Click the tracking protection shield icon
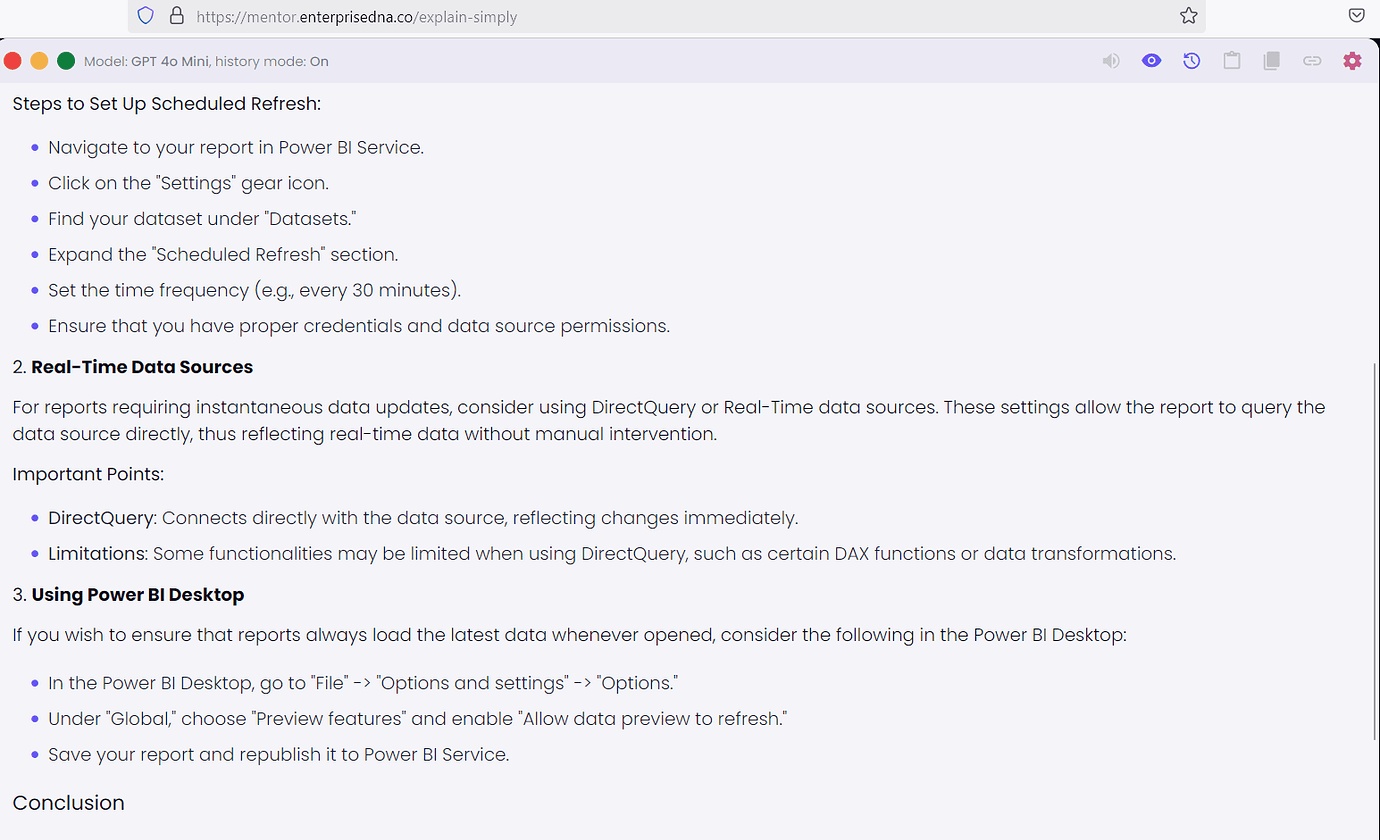Viewport: 1380px width, 840px height. pyautogui.click(x=145, y=15)
